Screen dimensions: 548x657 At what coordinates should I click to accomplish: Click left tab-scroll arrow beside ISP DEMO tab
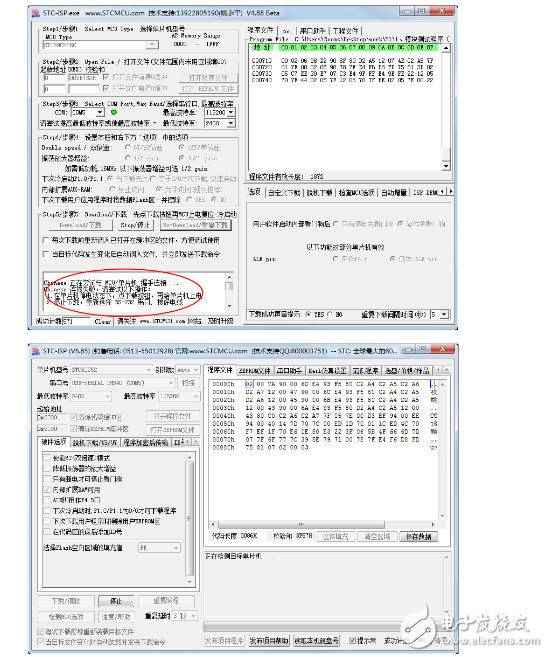[443, 191]
